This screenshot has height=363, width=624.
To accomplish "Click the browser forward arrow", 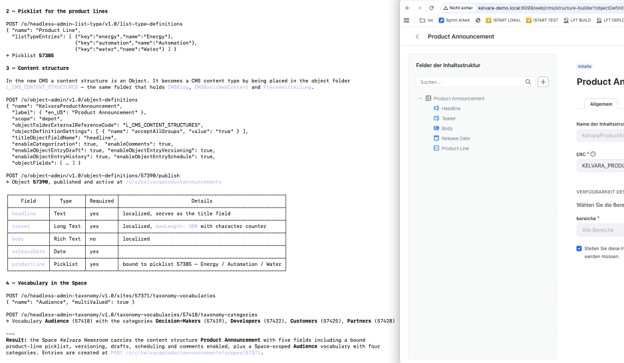I will pos(419,8).
